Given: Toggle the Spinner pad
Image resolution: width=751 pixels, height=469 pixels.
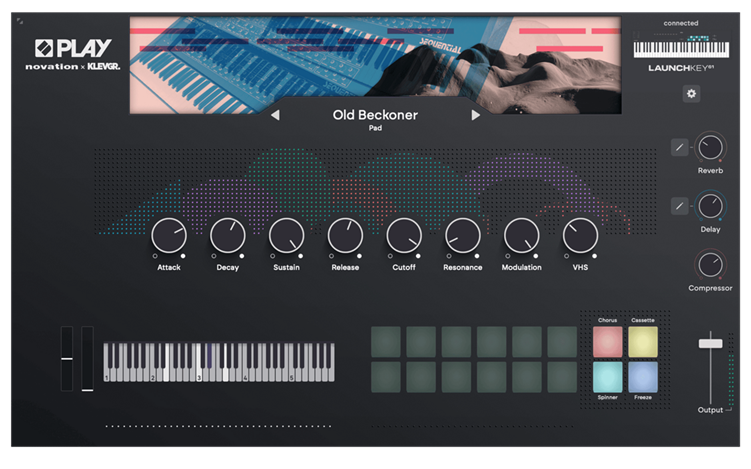Looking at the screenshot, I should click(607, 377).
